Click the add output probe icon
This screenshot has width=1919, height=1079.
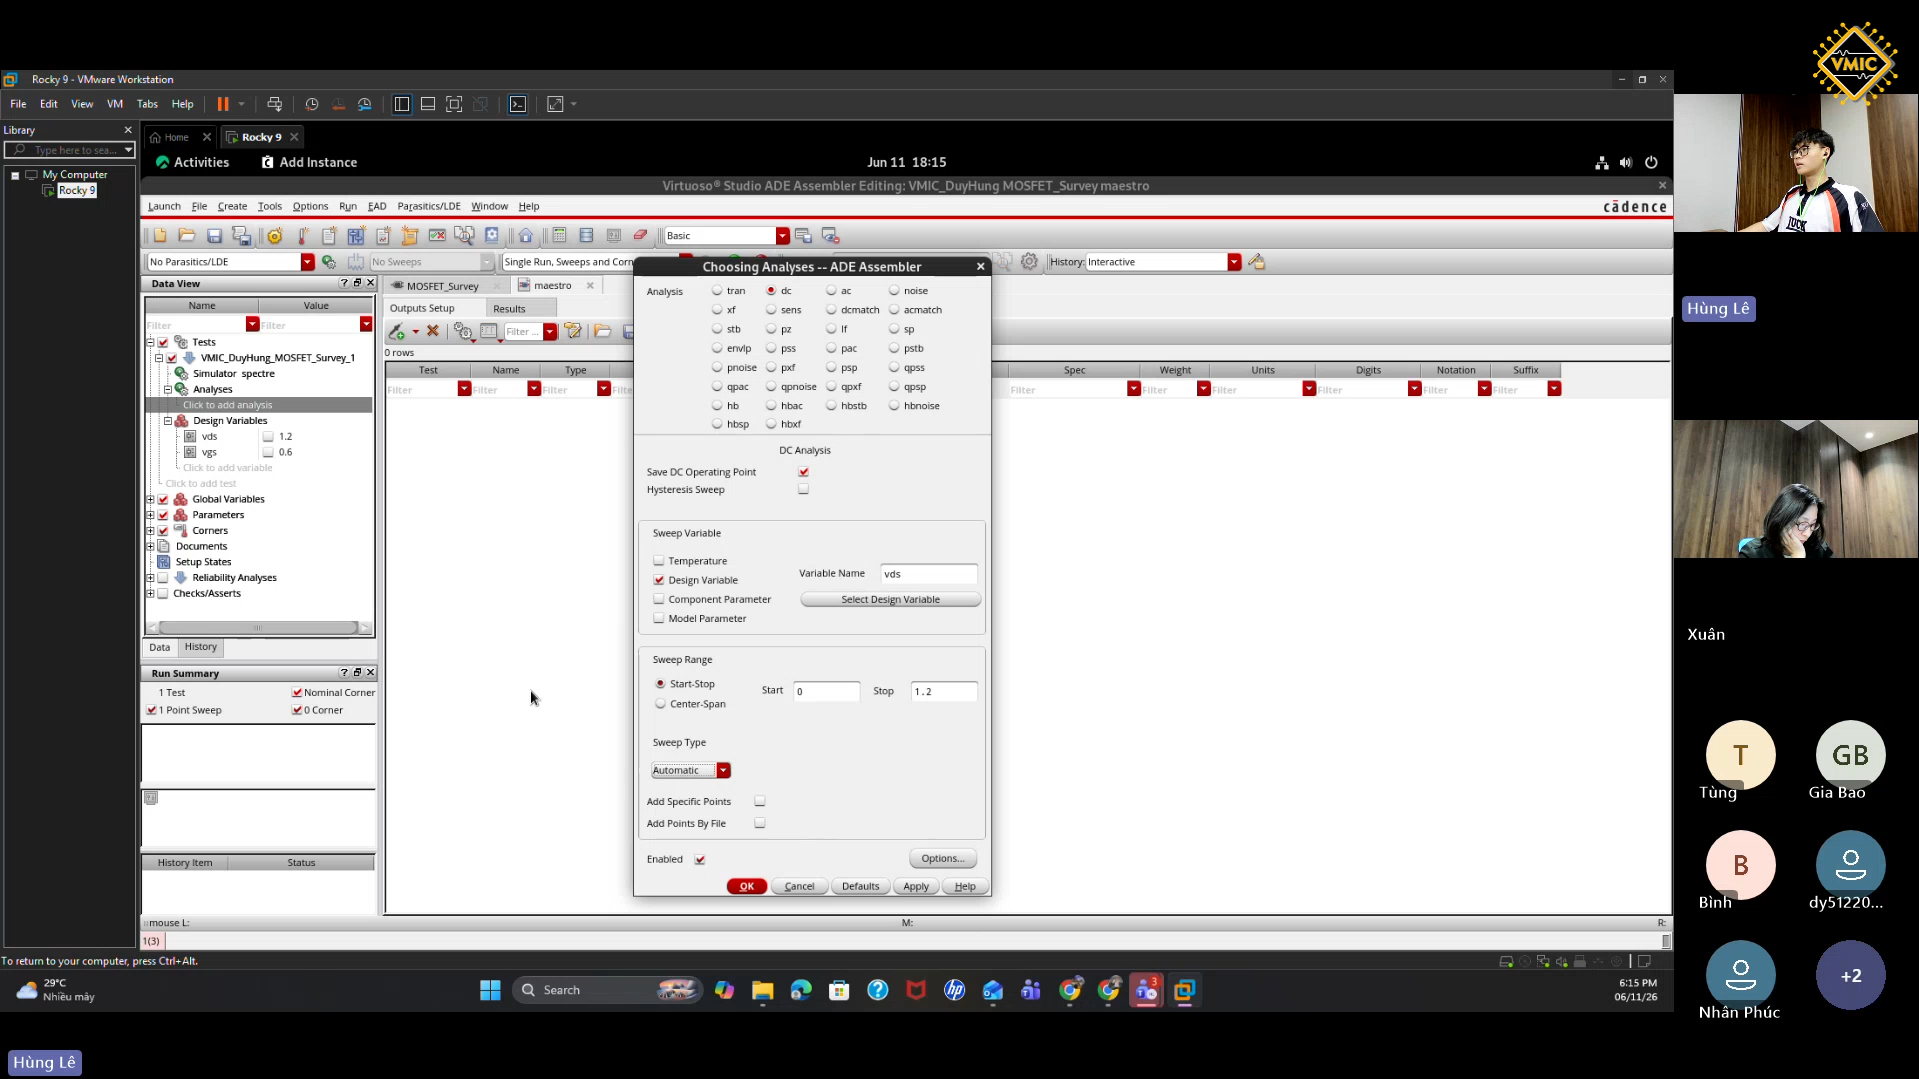pos(398,331)
